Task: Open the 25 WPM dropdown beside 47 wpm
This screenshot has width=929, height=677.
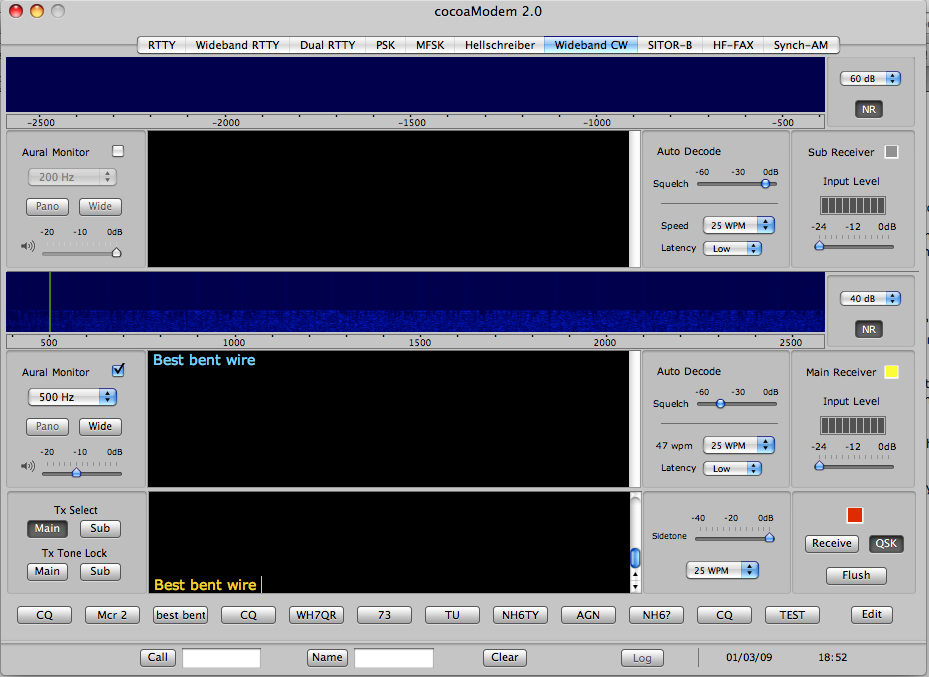Action: 739,445
